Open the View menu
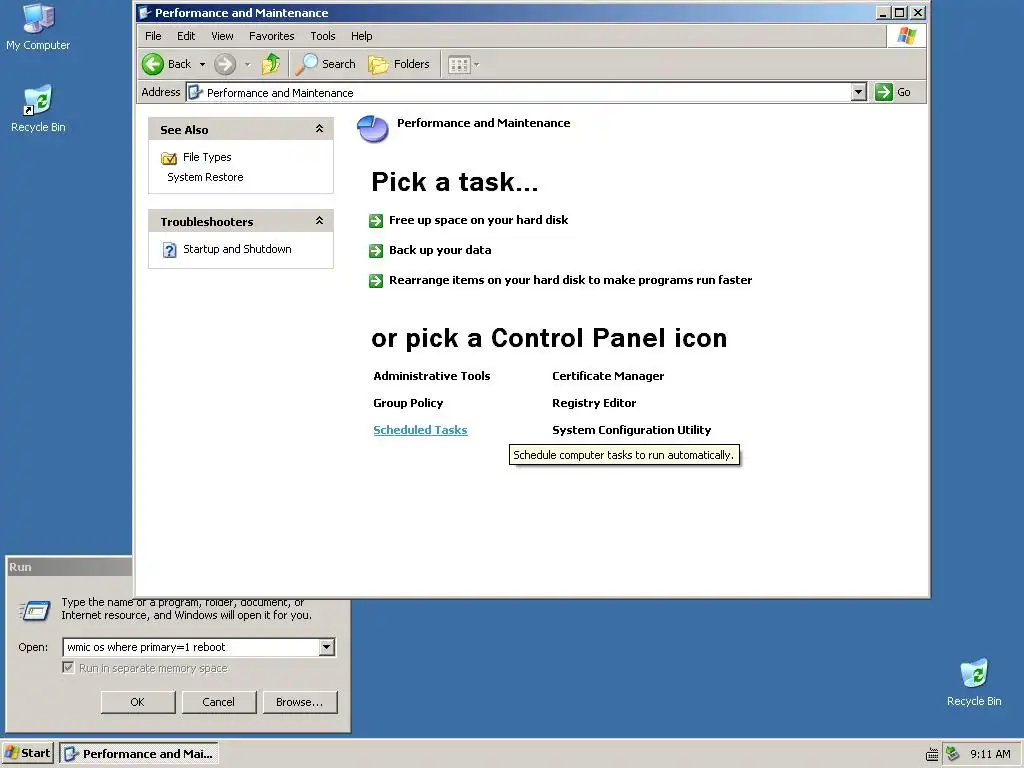The width and height of the screenshot is (1024, 768). click(x=222, y=36)
